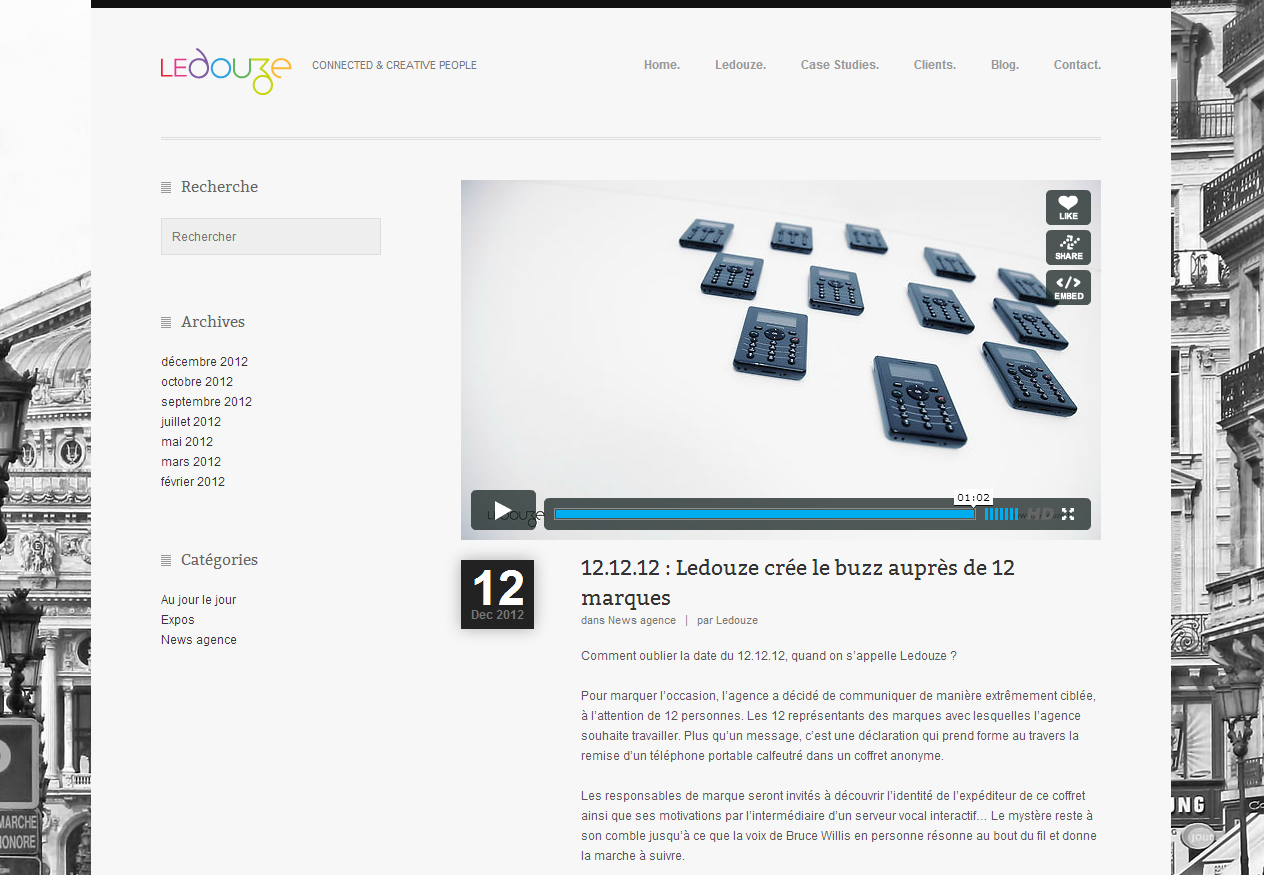
Task: Follow the News agence link under article title
Action: 642,620
